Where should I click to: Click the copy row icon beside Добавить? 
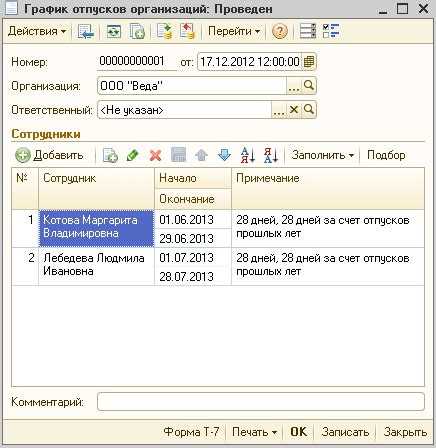point(110,155)
